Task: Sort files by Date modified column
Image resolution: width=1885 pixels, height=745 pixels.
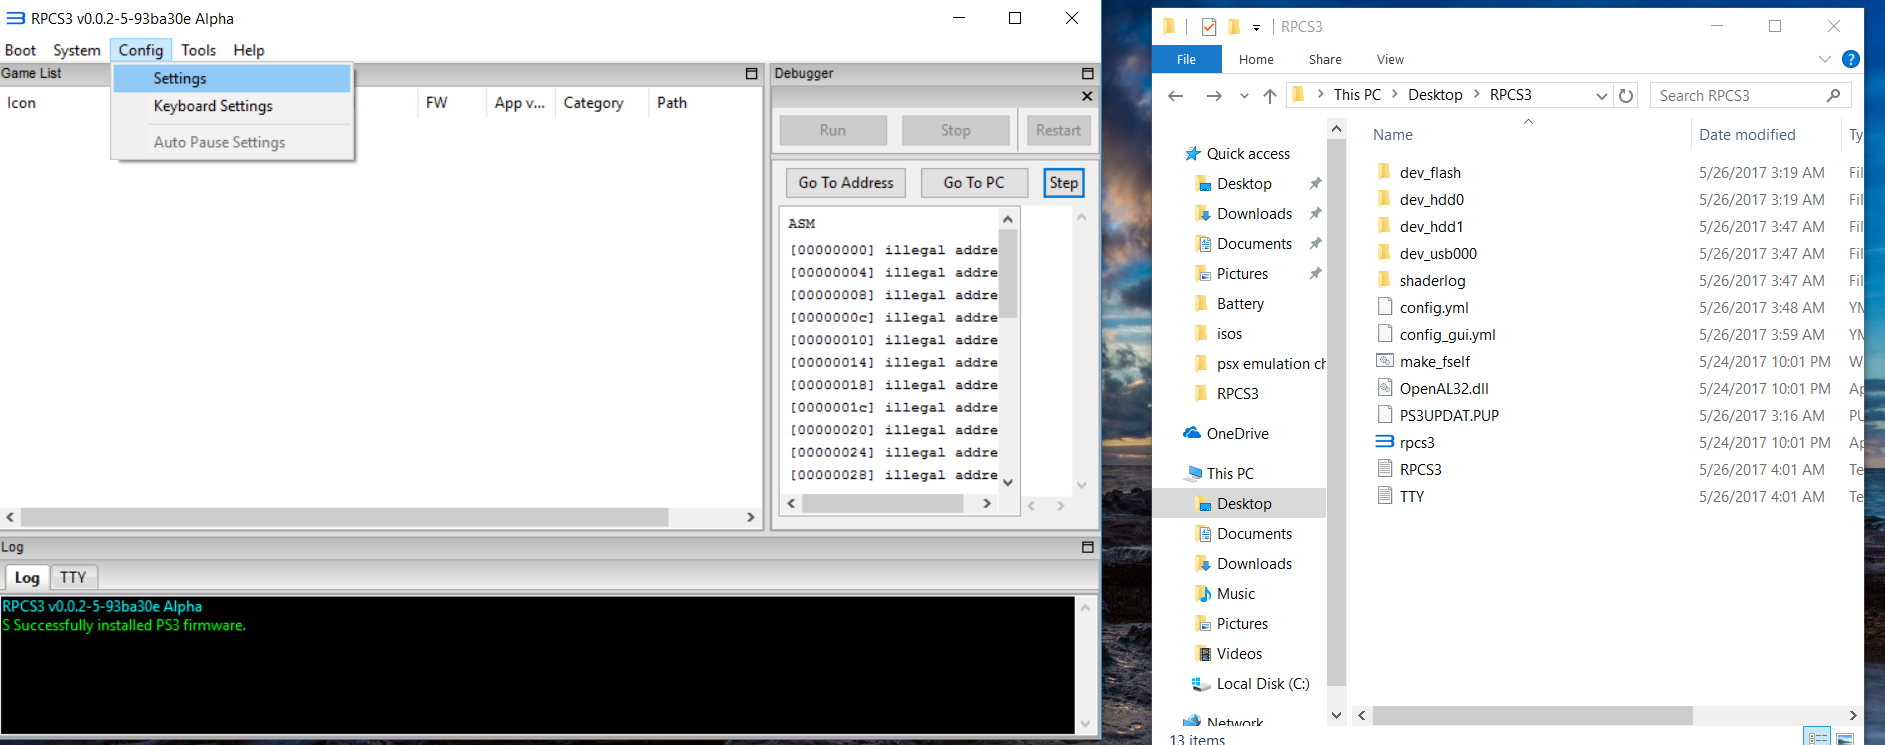Action: 1747,135
